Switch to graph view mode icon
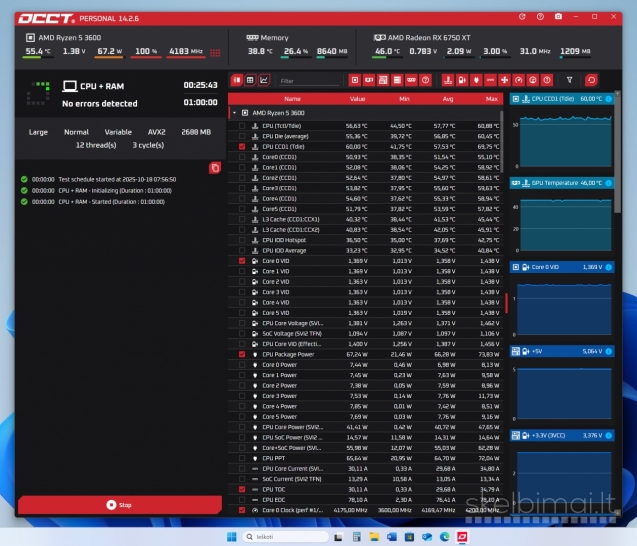Image resolution: width=637 pixels, height=546 pixels. [264, 80]
